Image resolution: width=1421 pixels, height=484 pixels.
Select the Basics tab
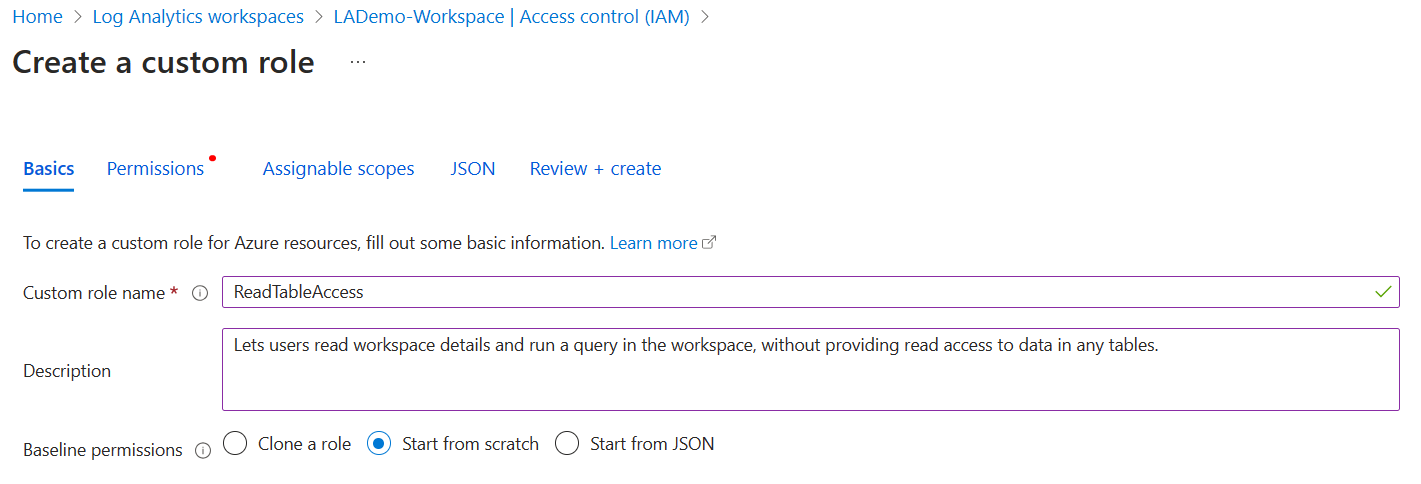[48, 169]
